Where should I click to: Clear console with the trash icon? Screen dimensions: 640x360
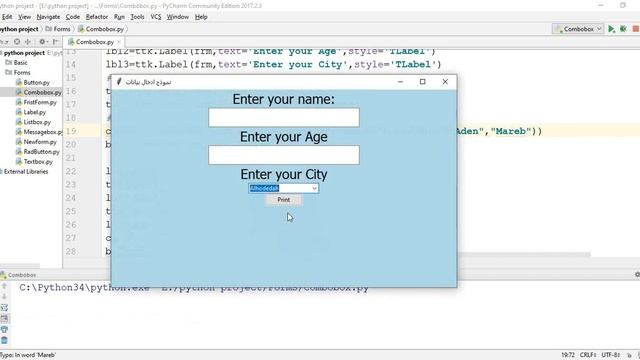pos(4,340)
